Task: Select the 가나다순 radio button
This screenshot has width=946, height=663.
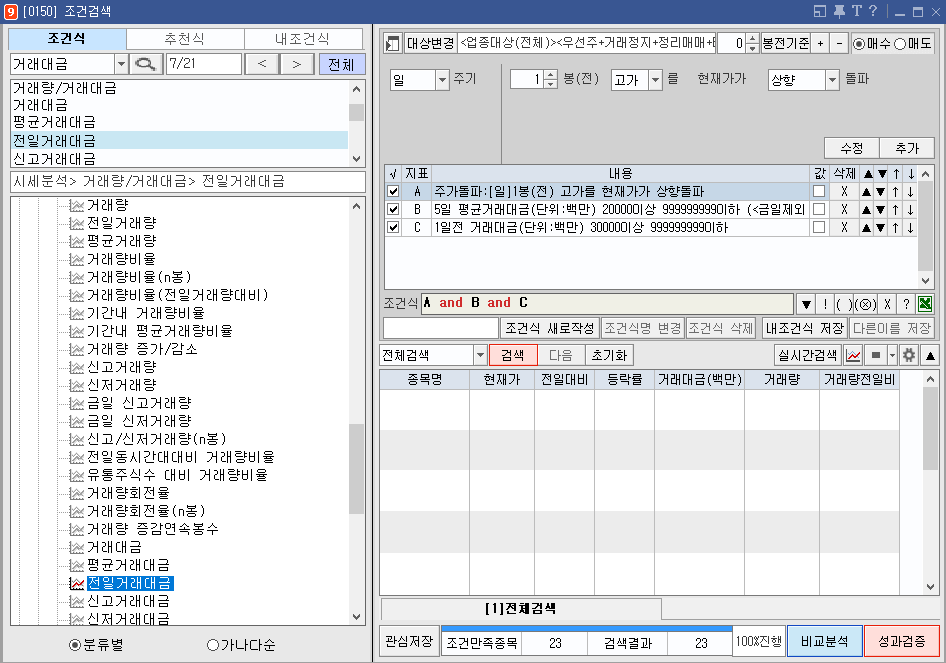Action: 212,645
